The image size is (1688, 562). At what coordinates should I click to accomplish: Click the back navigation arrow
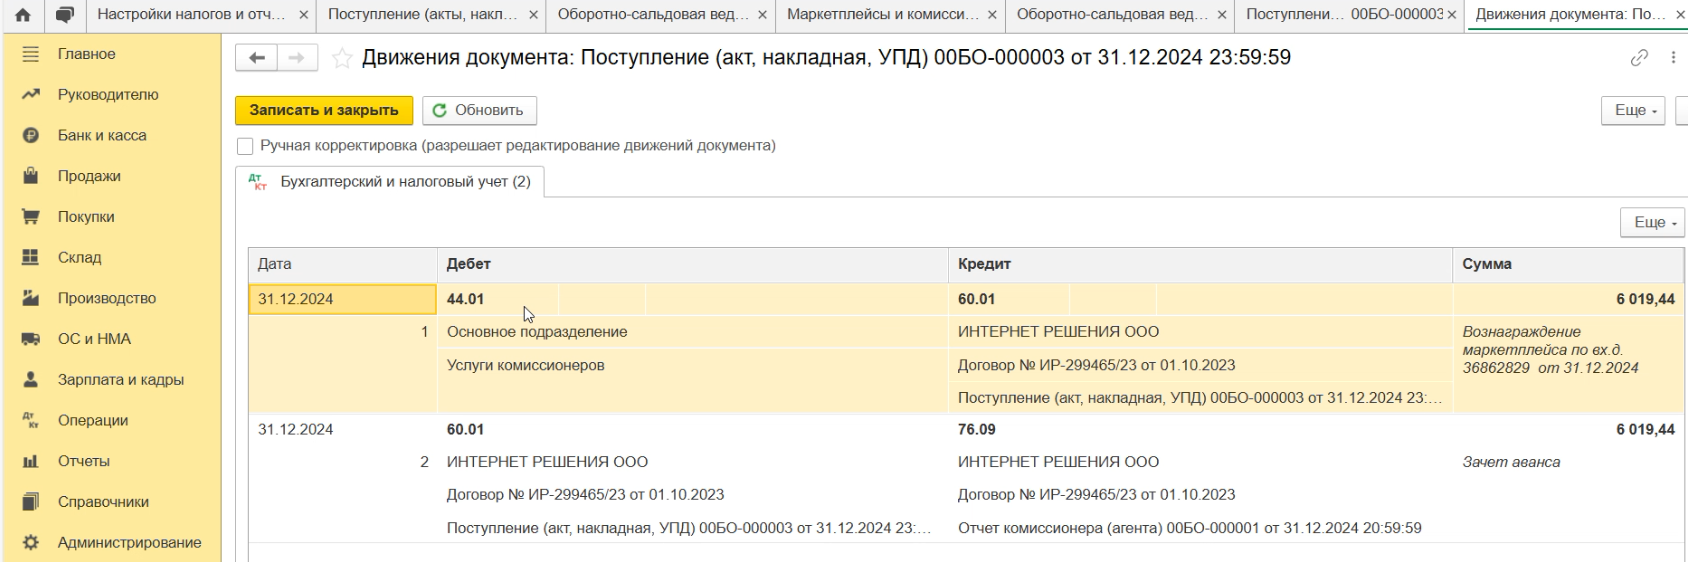257,58
